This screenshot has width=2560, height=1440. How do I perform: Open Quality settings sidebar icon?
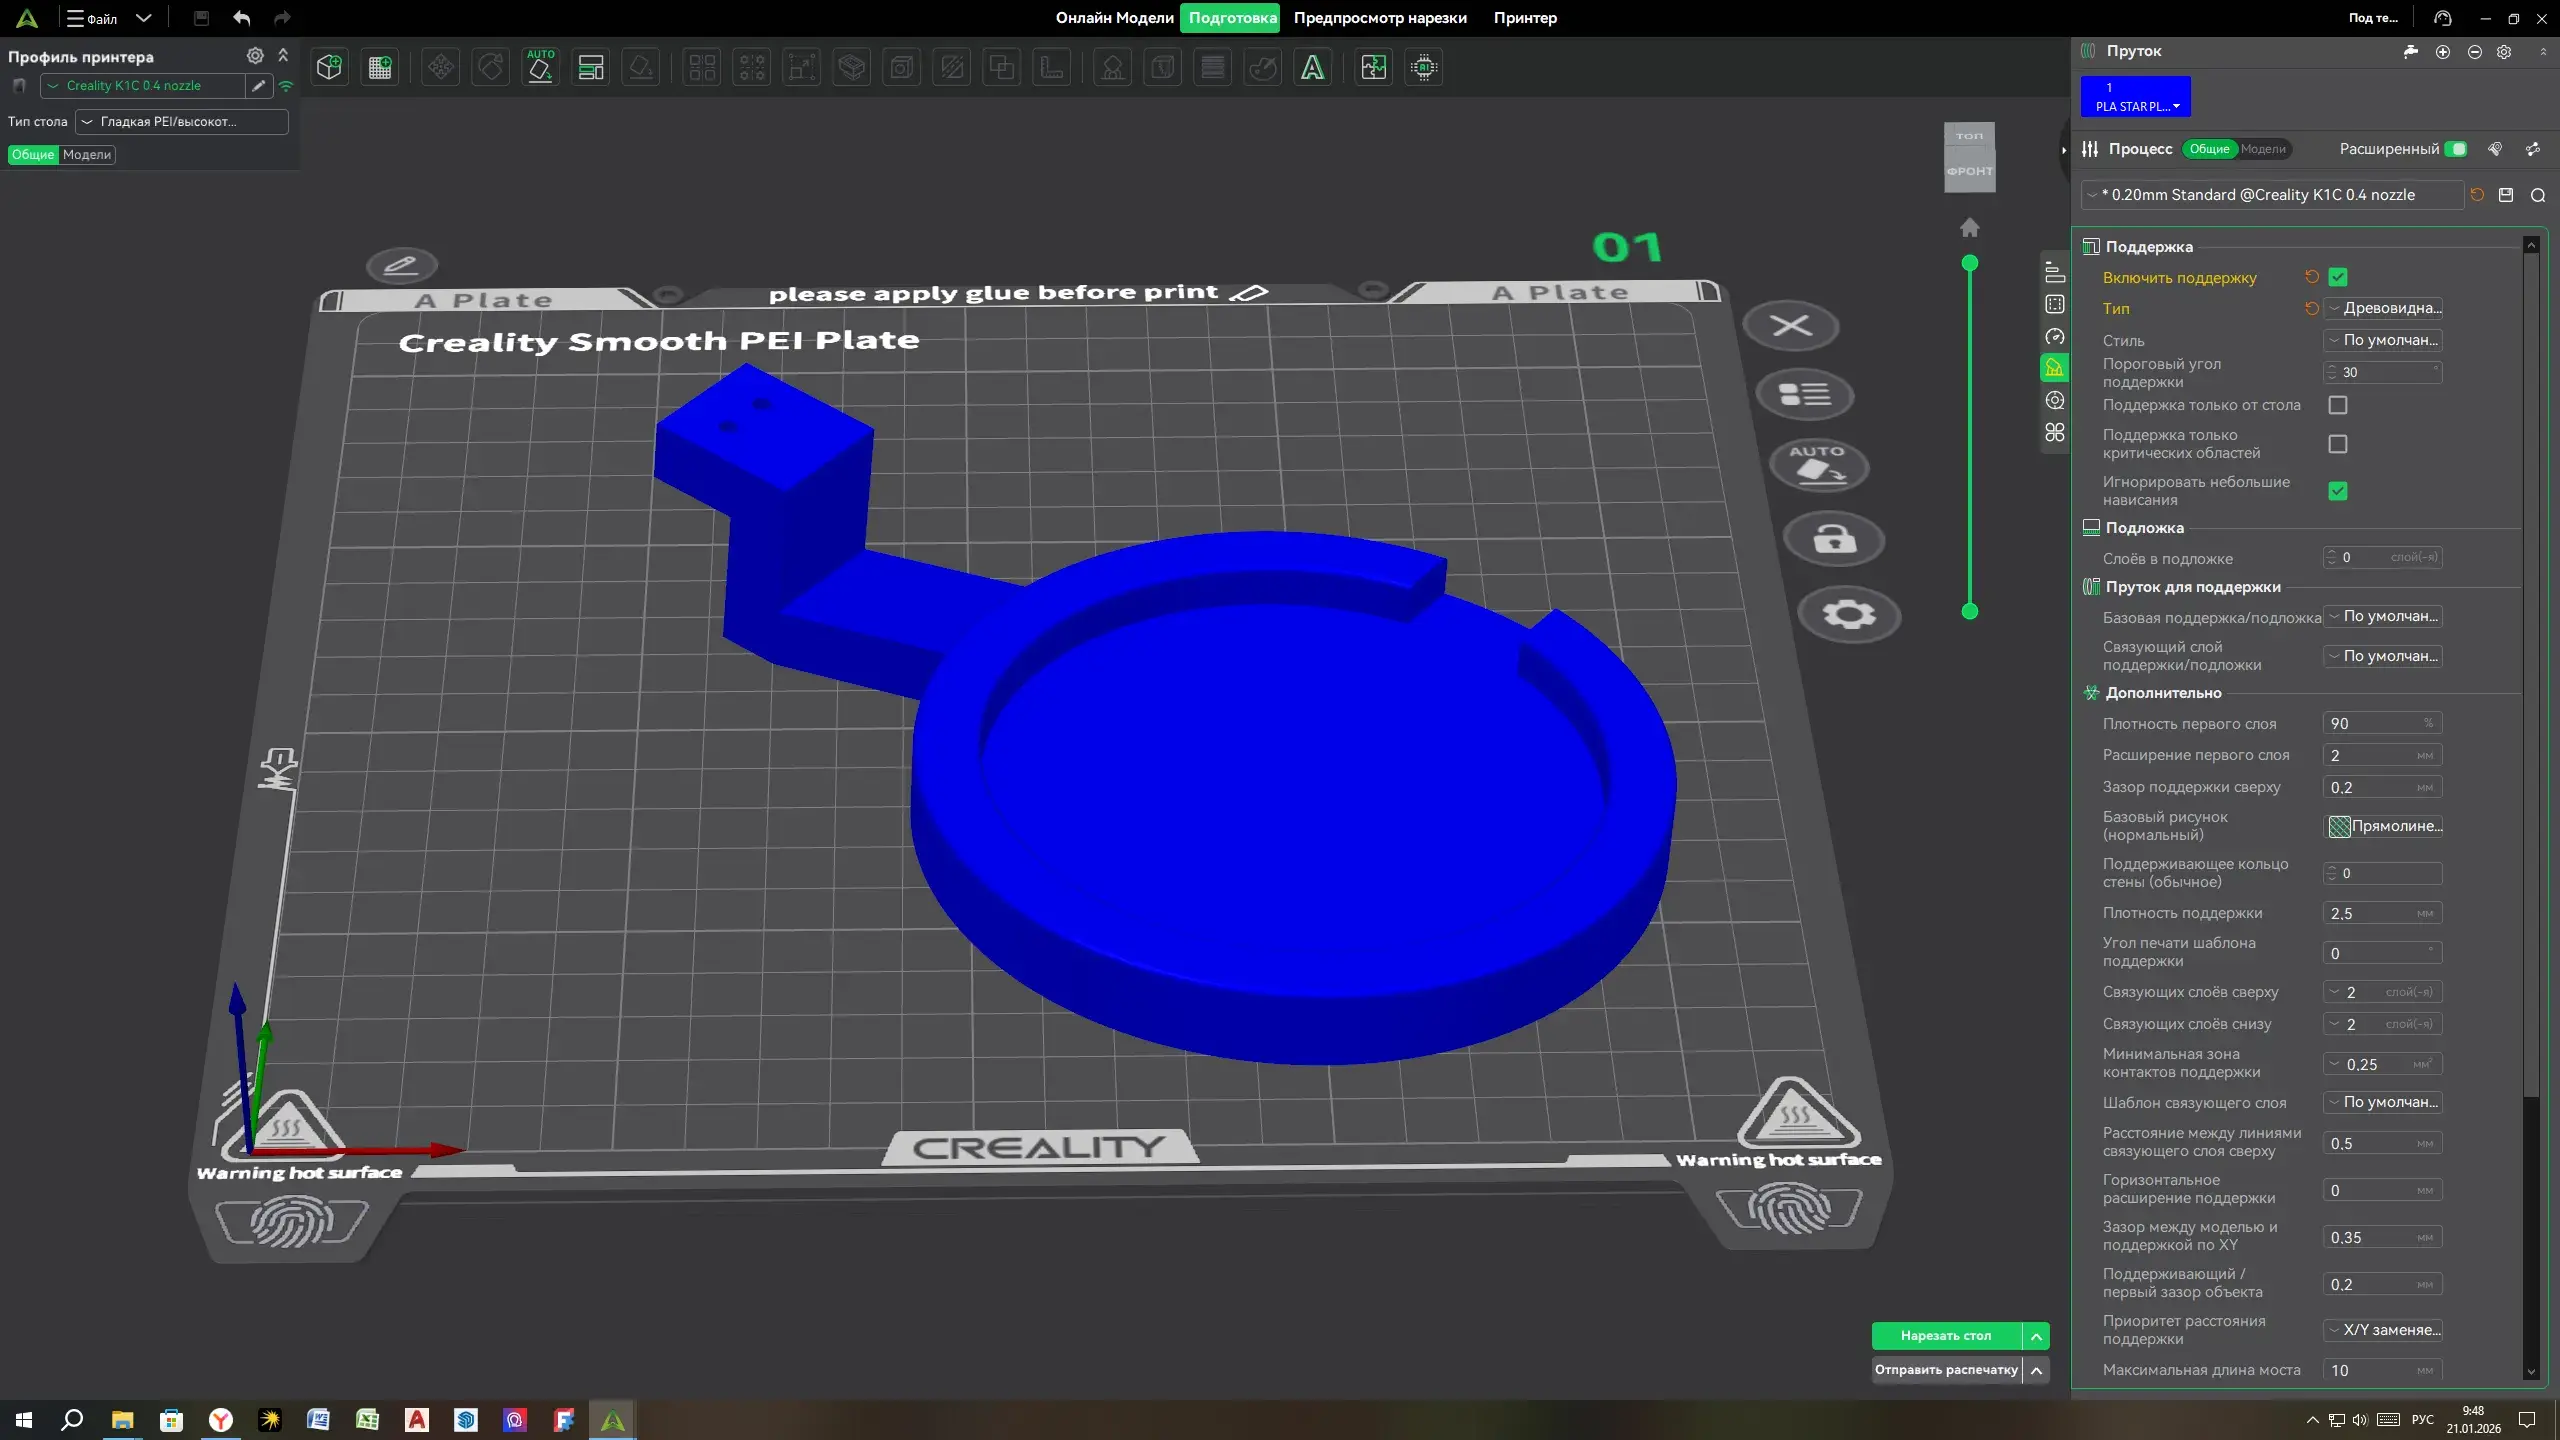pos(2055,272)
